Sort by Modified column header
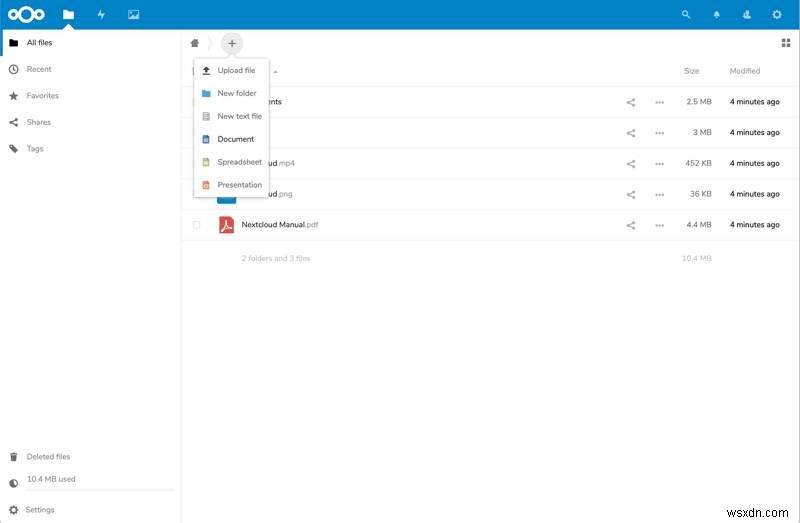 pyautogui.click(x=744, y=71)
